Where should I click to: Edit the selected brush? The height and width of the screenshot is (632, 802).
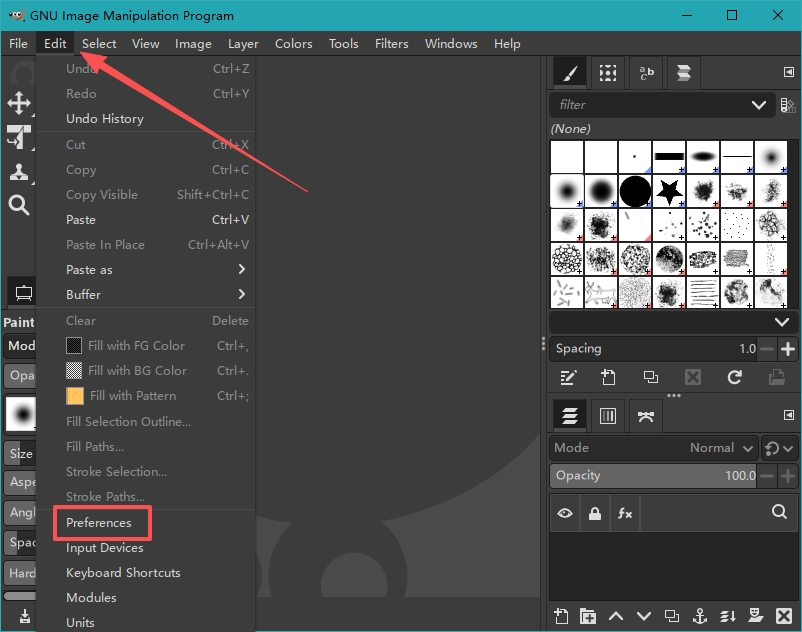pos(568,377)
